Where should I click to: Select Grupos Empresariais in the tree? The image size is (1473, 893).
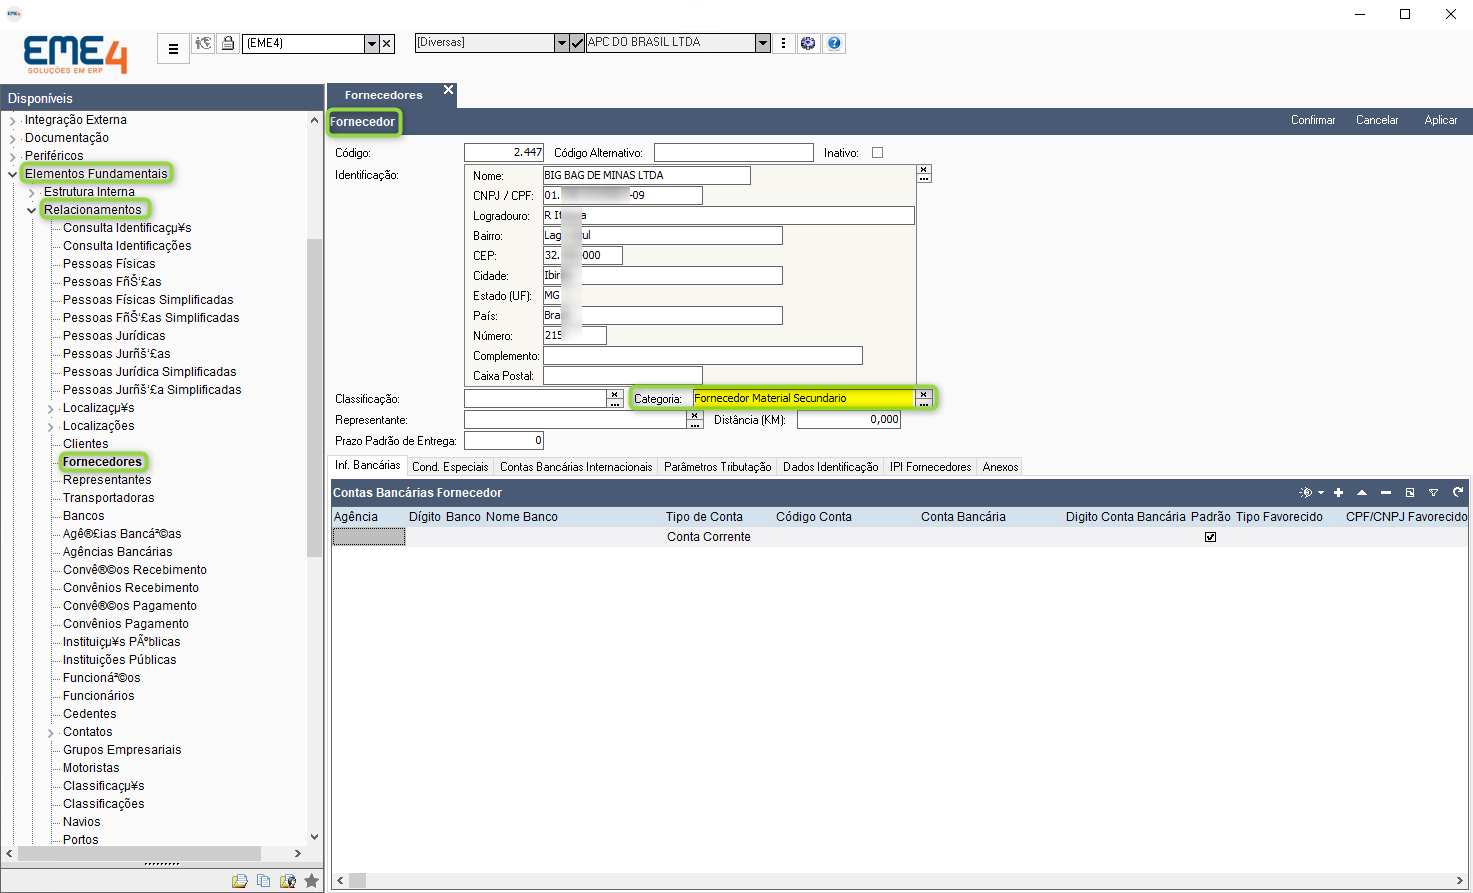coord(122,750)
